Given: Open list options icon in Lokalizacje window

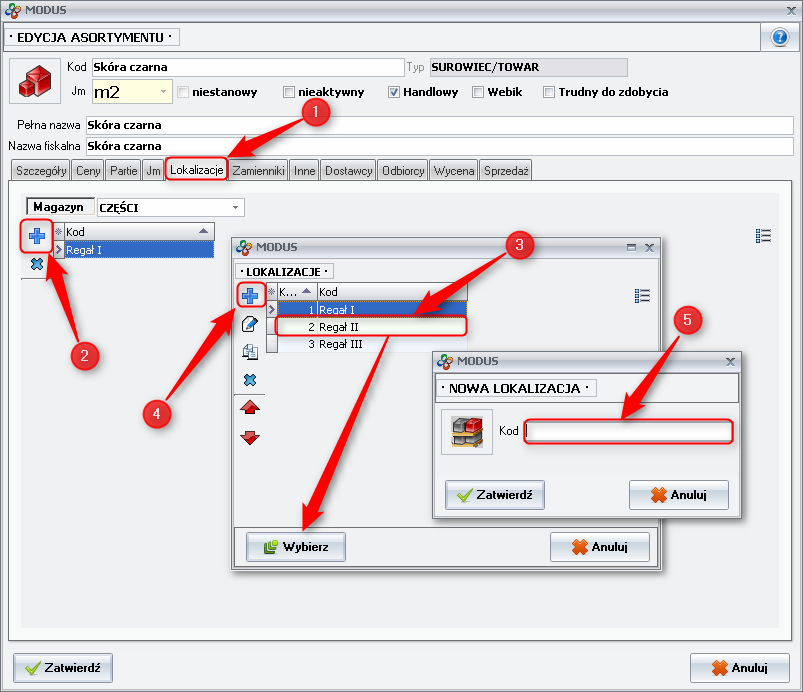Looking at the screenshot, I should 643,295.
